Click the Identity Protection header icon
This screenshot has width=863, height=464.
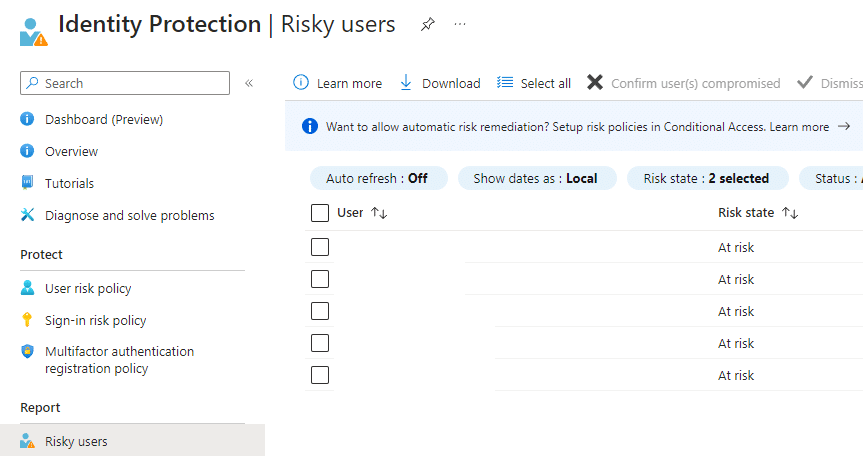[34, 32]
